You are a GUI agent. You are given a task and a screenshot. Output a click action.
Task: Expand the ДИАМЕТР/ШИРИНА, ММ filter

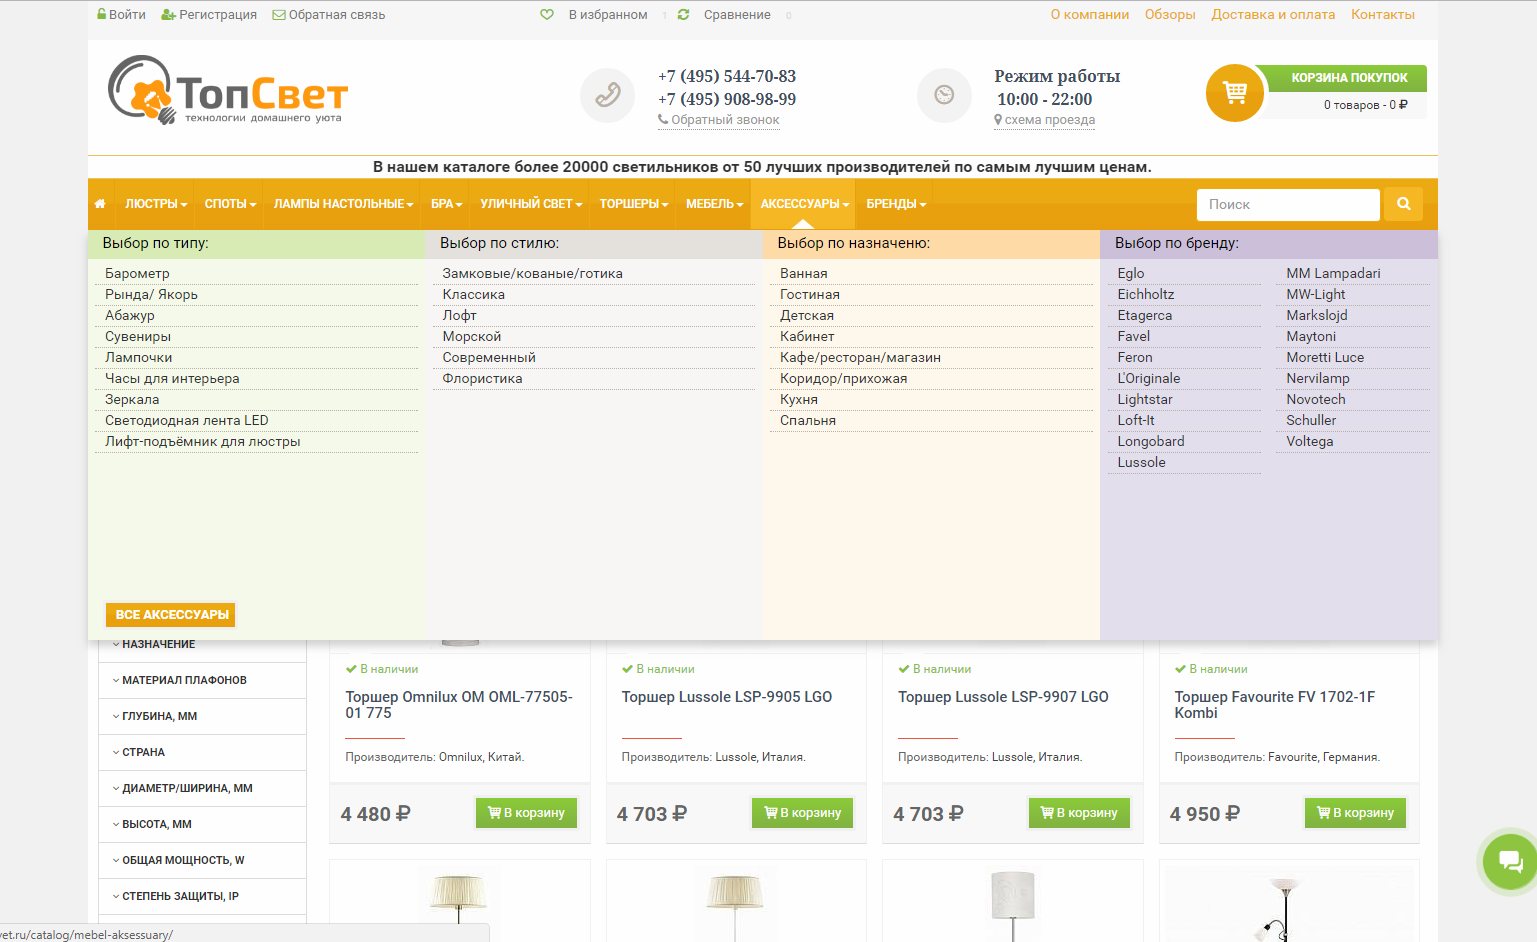pyautogui.click(x=202, y=788)
